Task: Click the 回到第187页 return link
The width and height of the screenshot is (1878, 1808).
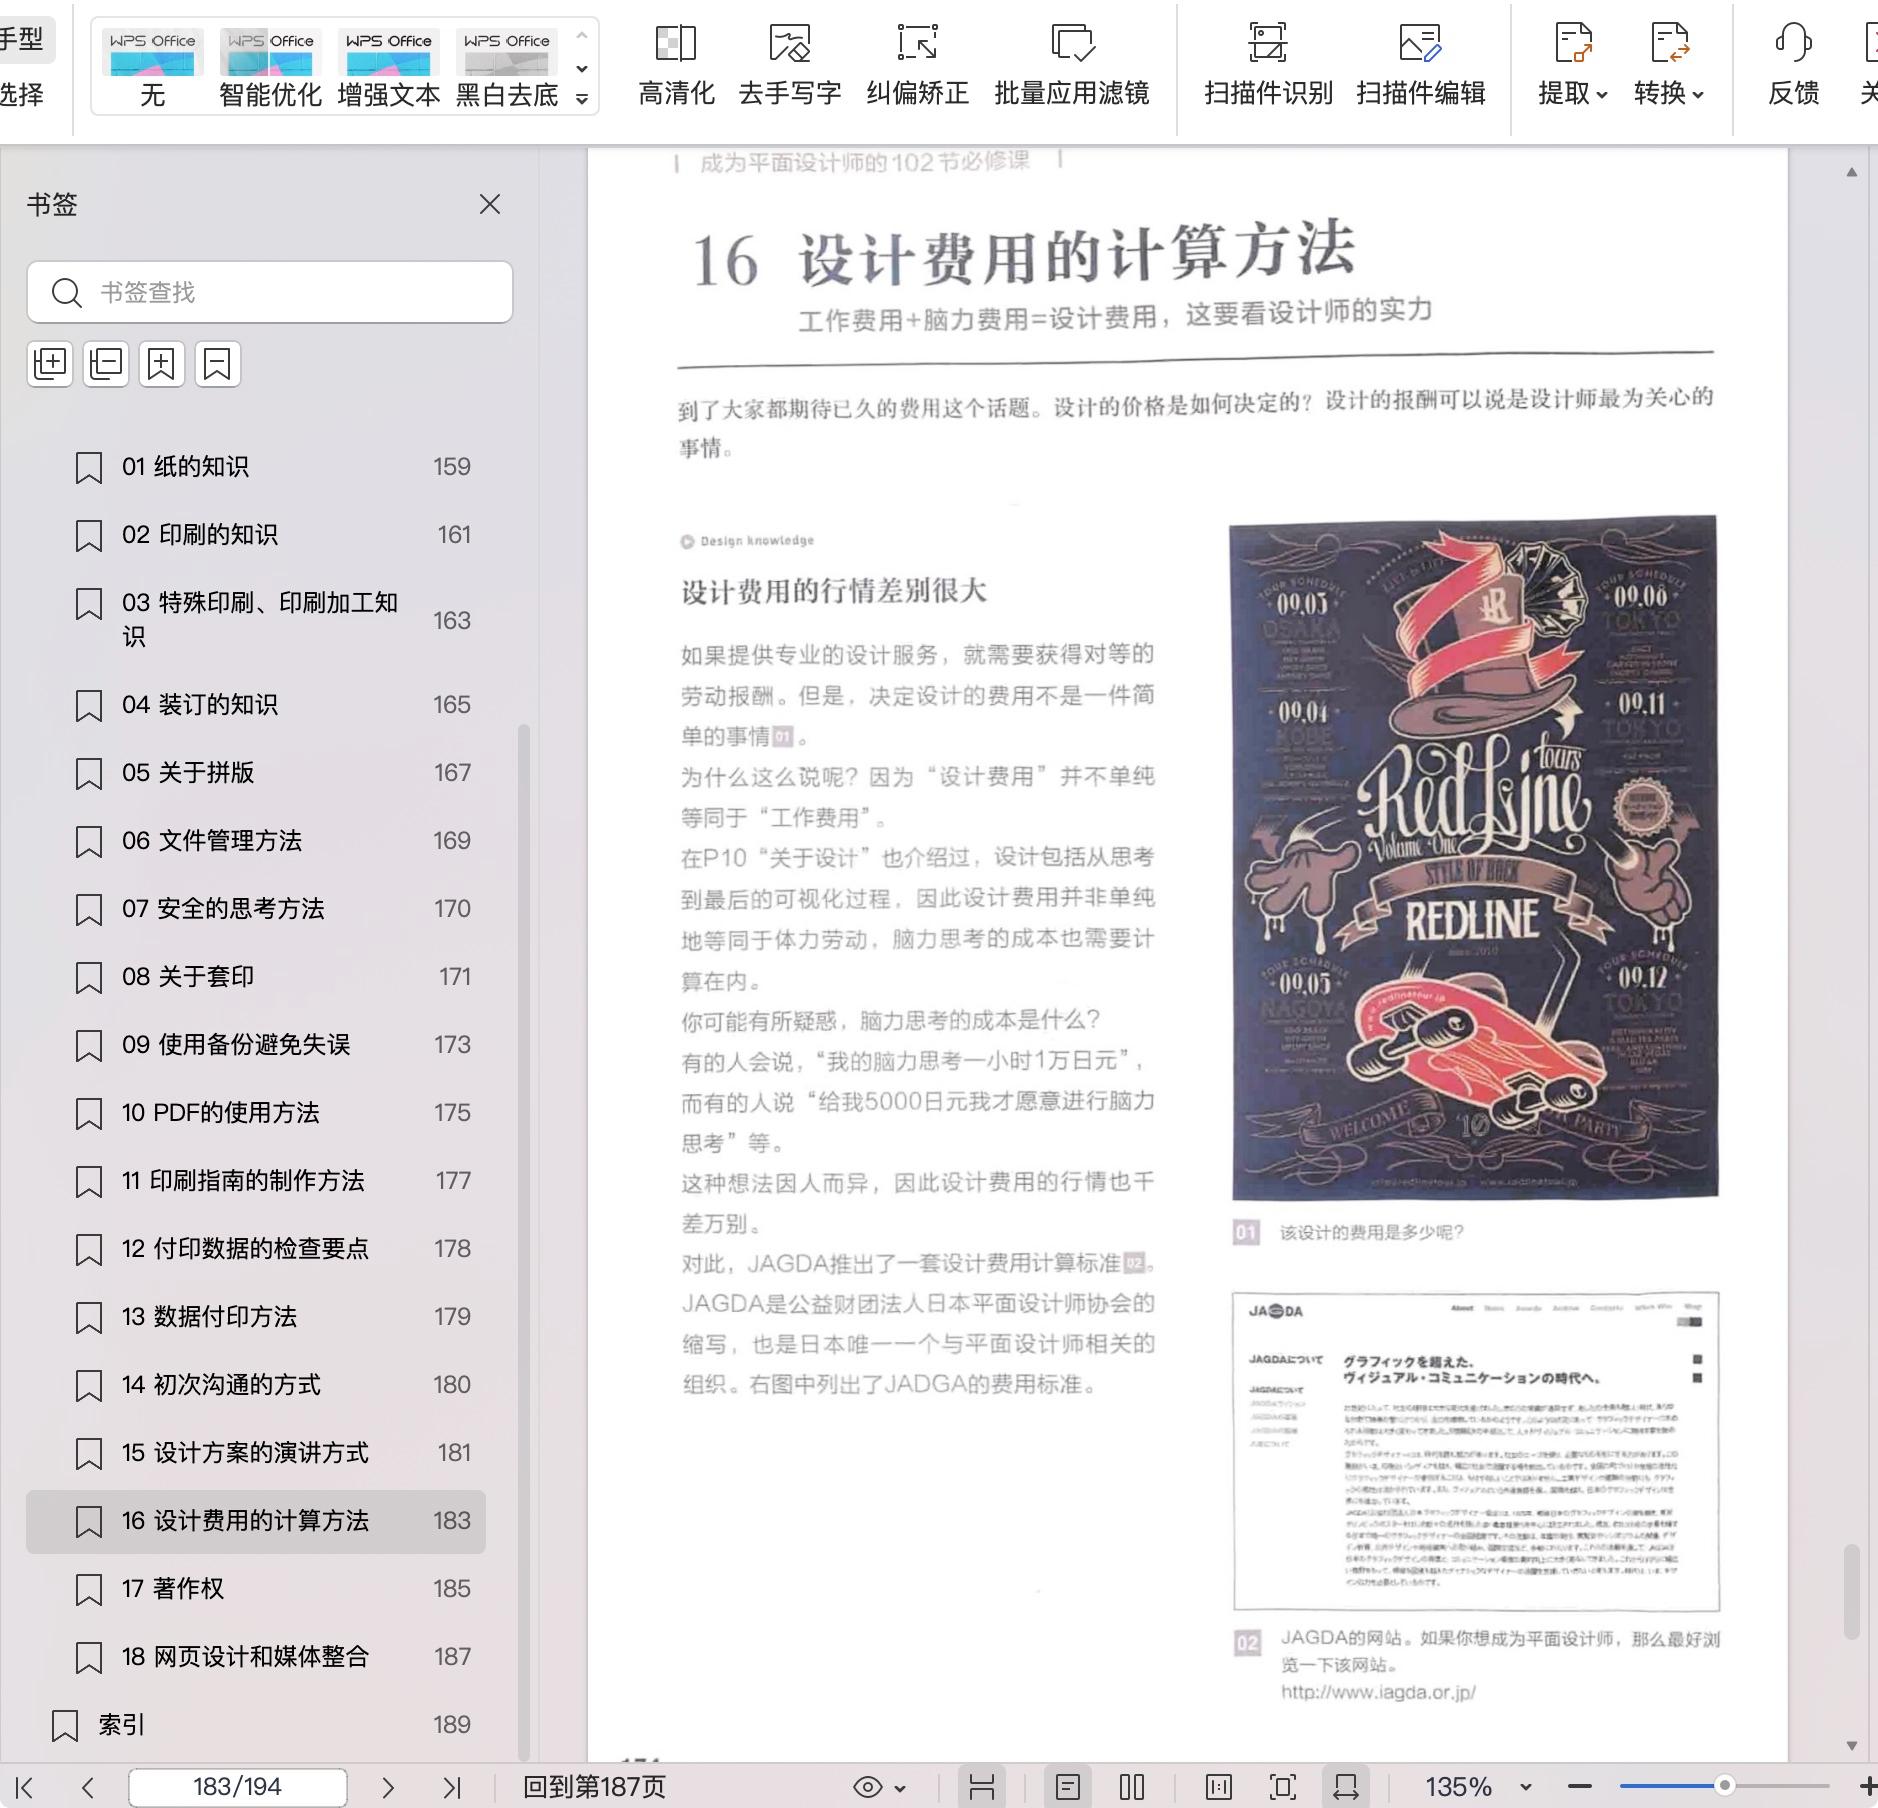Action: (594, 1787)
